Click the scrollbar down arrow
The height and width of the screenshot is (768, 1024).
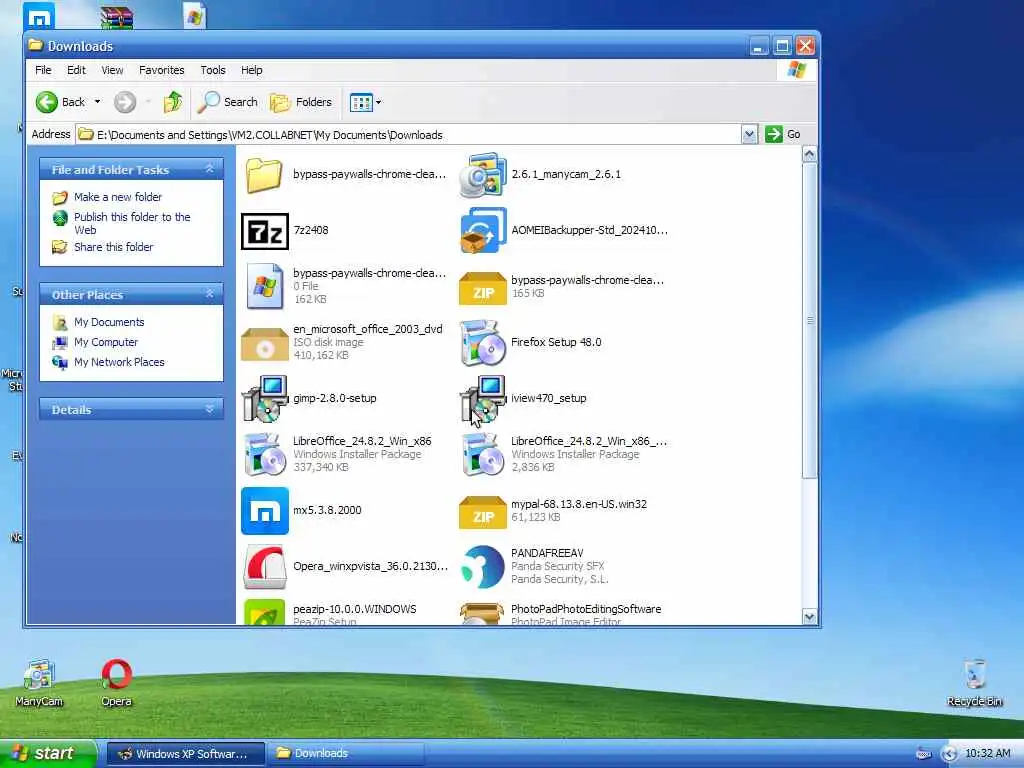[x=809, y=616]
